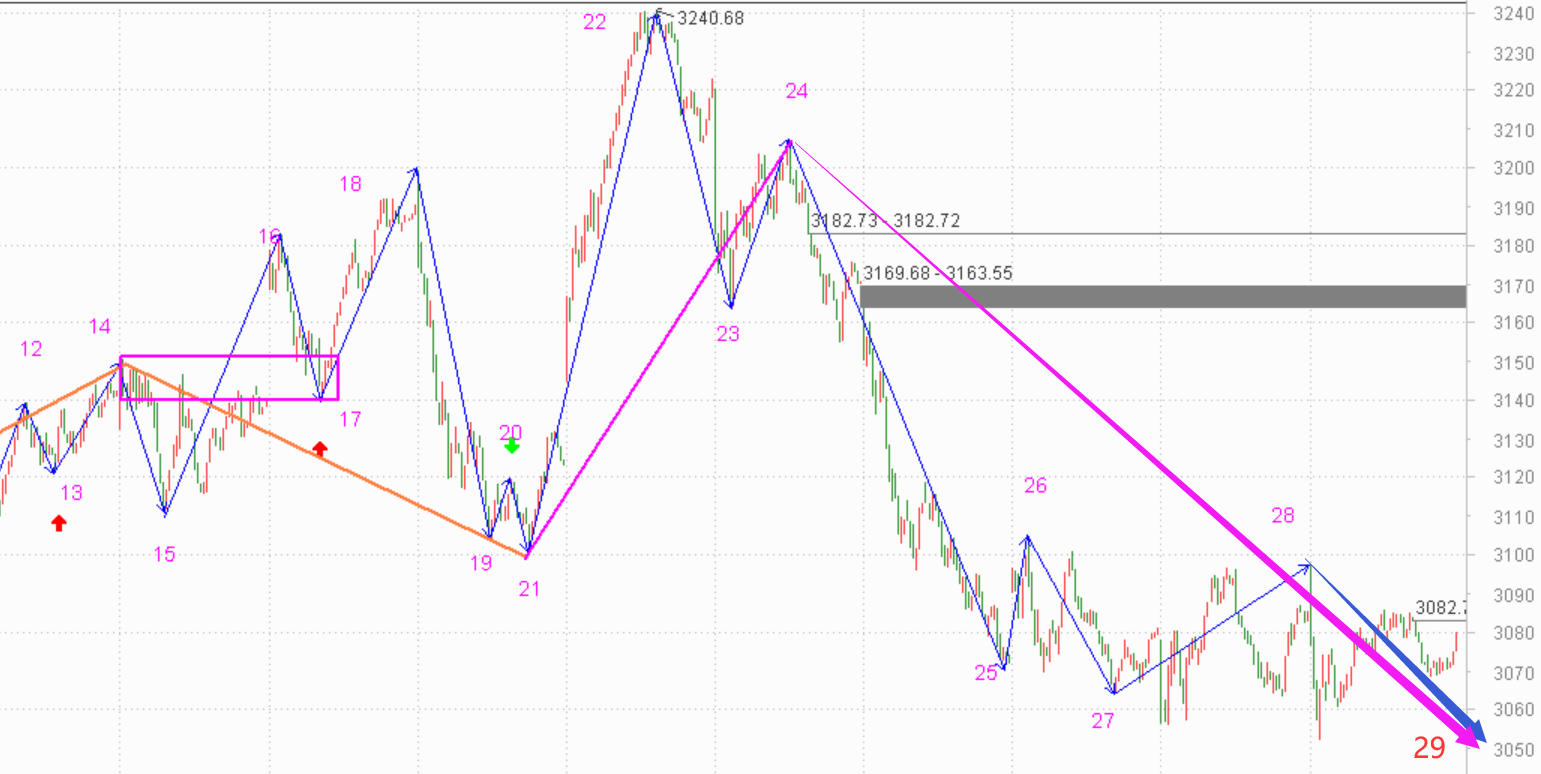Click the 3082.7 current price label

pyautogui.click(x=1440, y=608)
